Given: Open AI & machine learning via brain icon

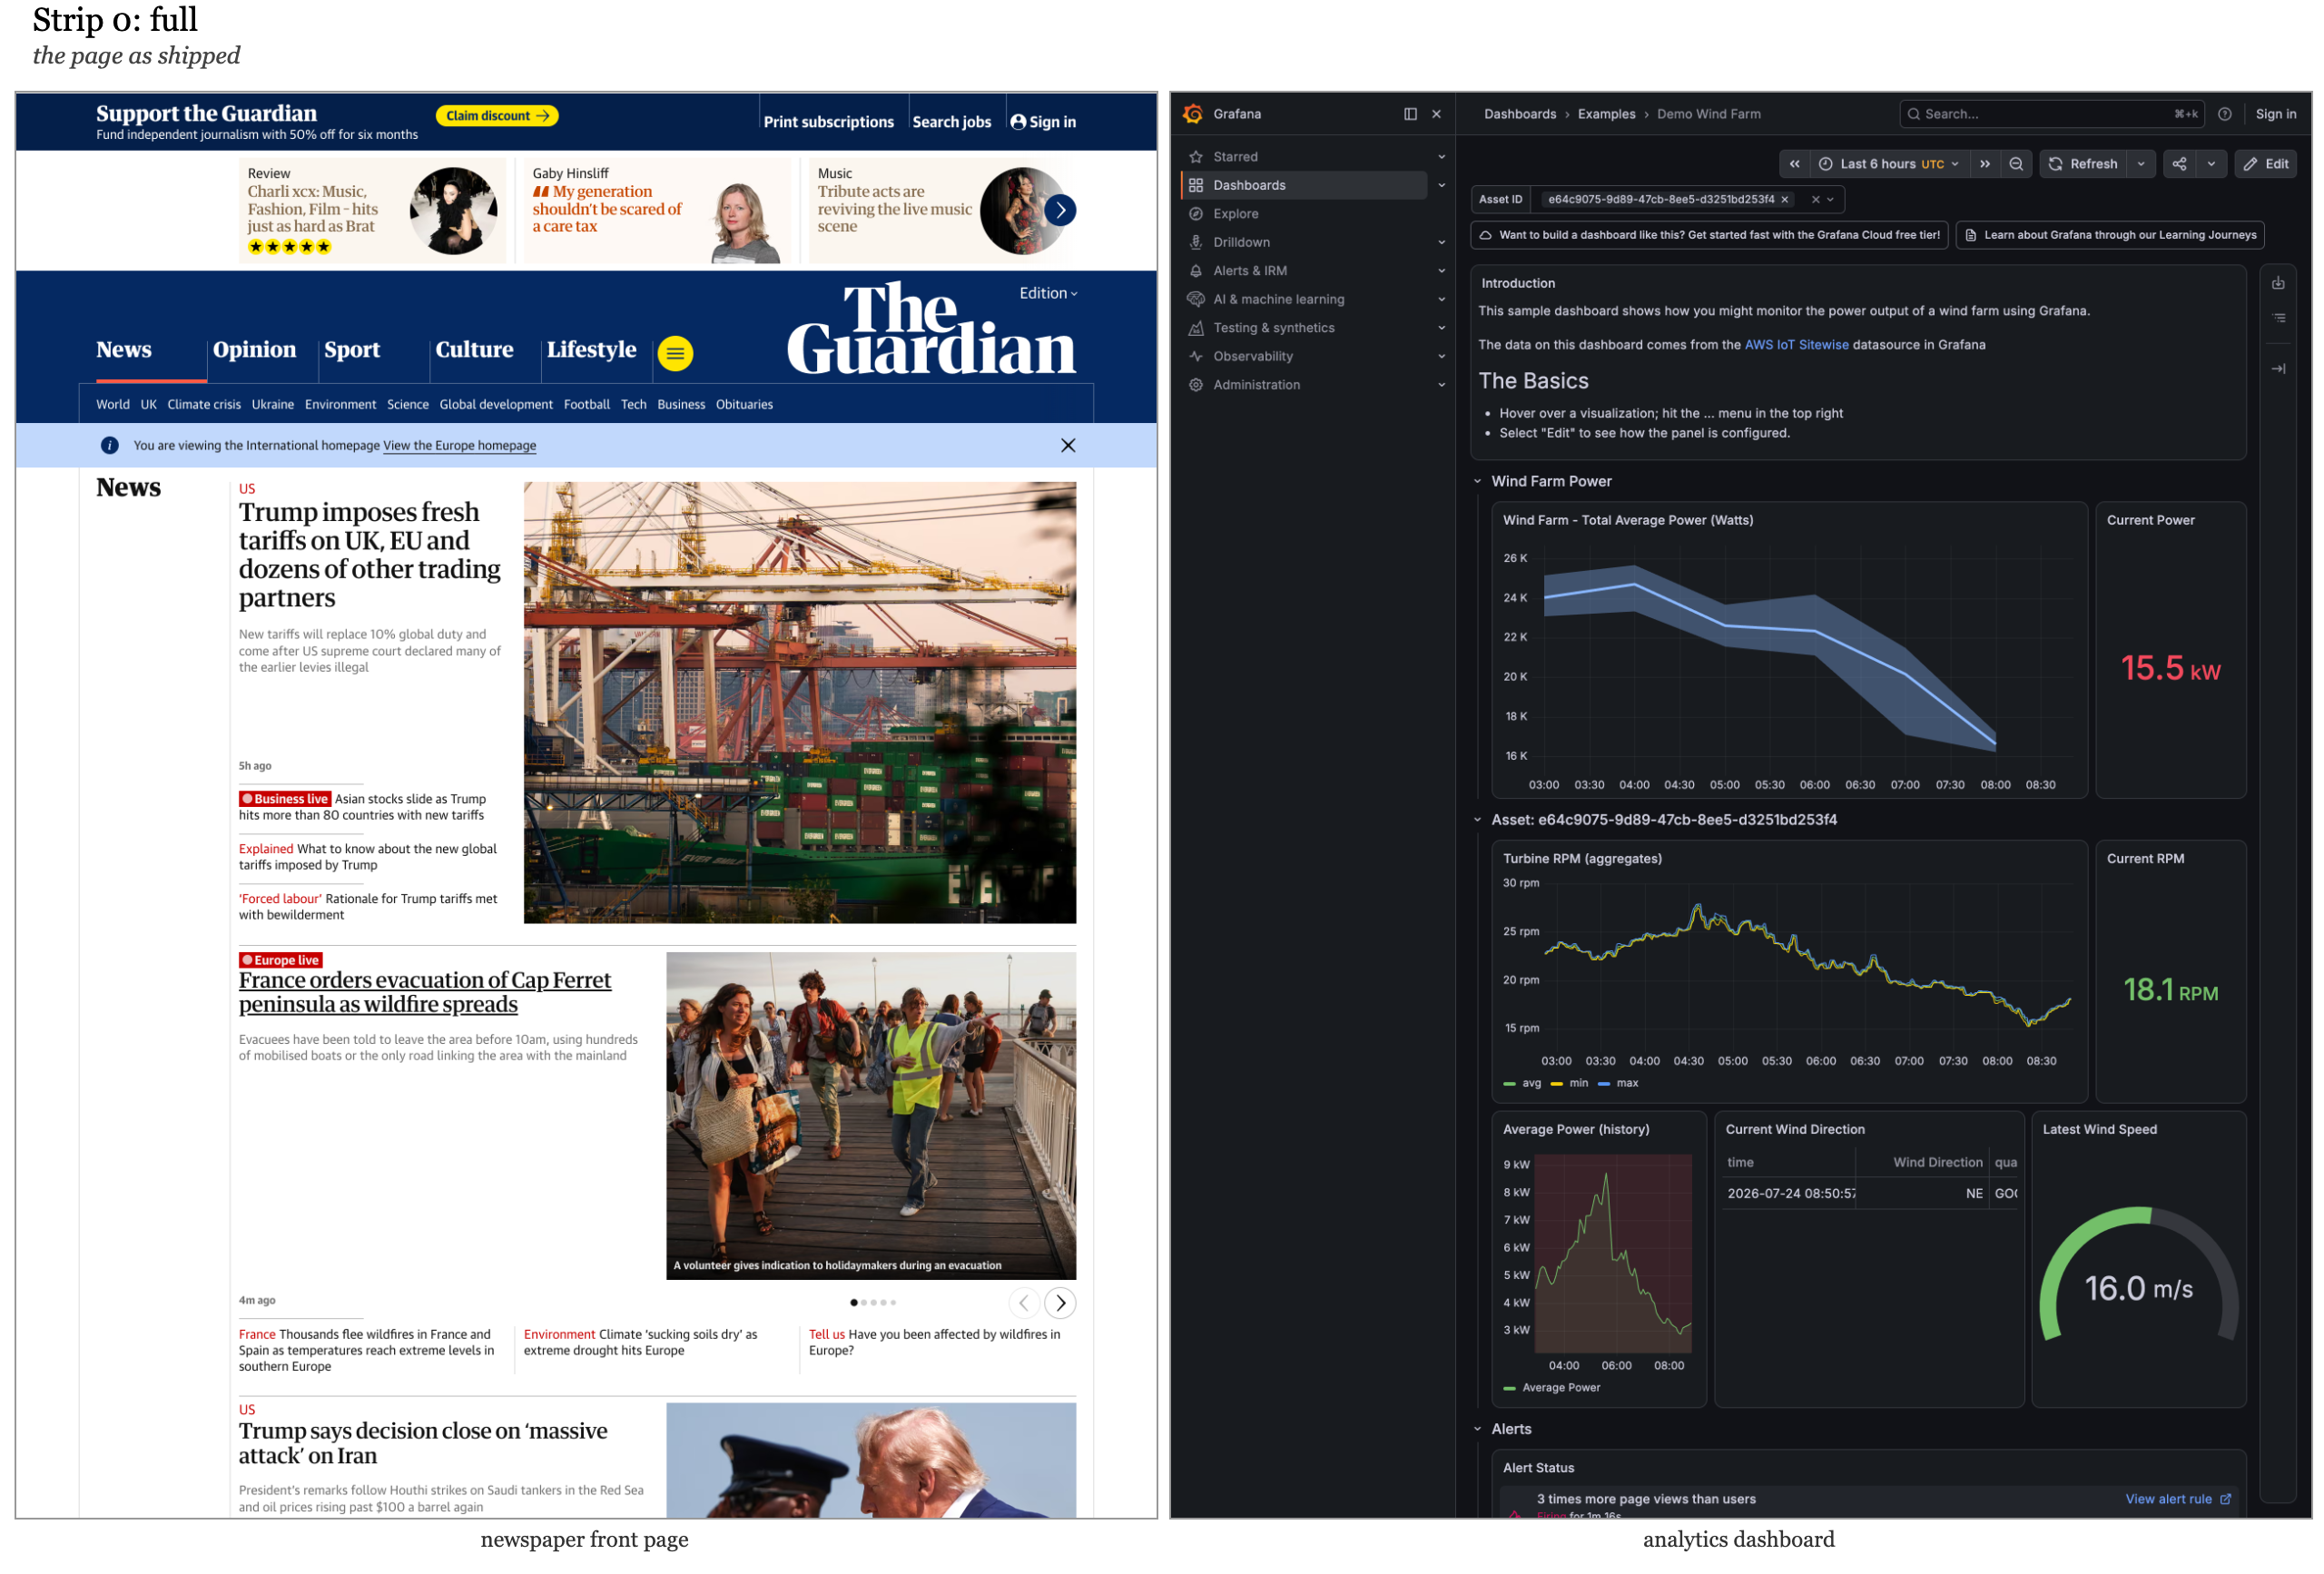Looking at the screenshot, I should pyautogui.click(x=1196, y=299).
